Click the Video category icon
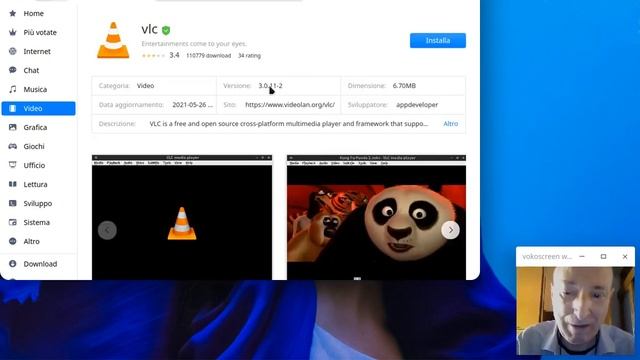Screen dimensions: 640x360 13,109
